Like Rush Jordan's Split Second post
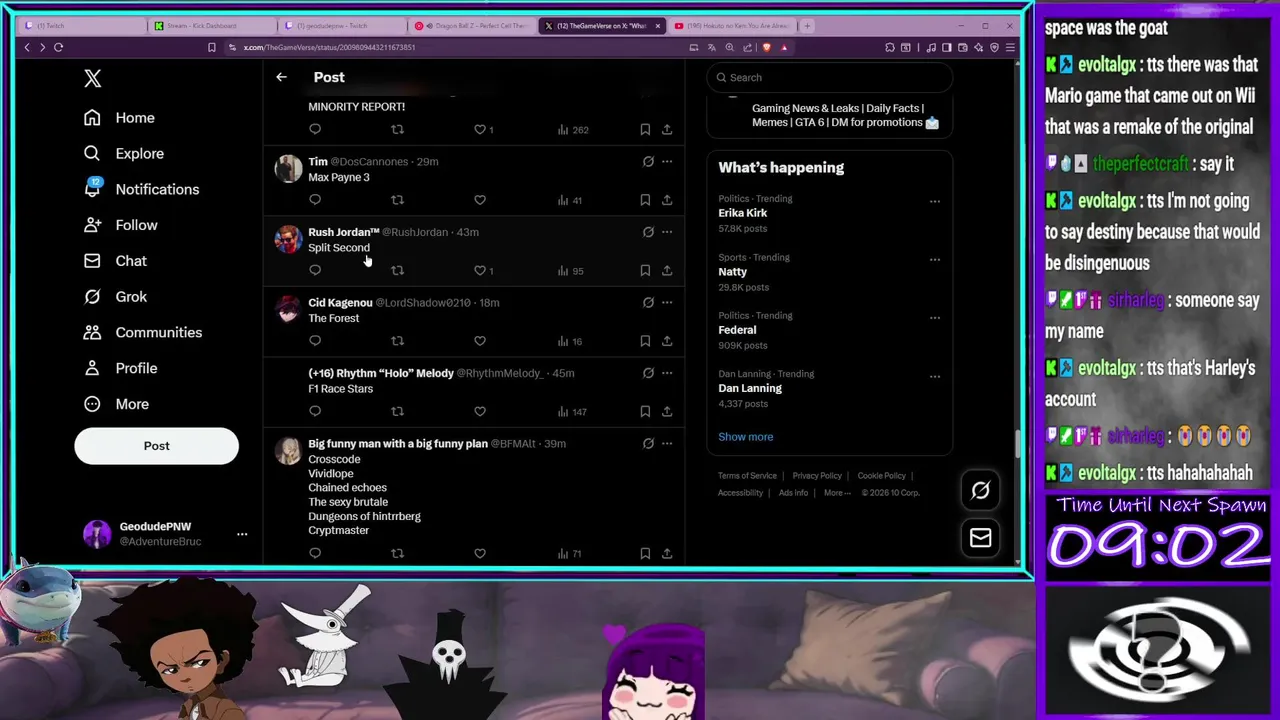Screen dimensions: 1280x720 click(480, 270)
